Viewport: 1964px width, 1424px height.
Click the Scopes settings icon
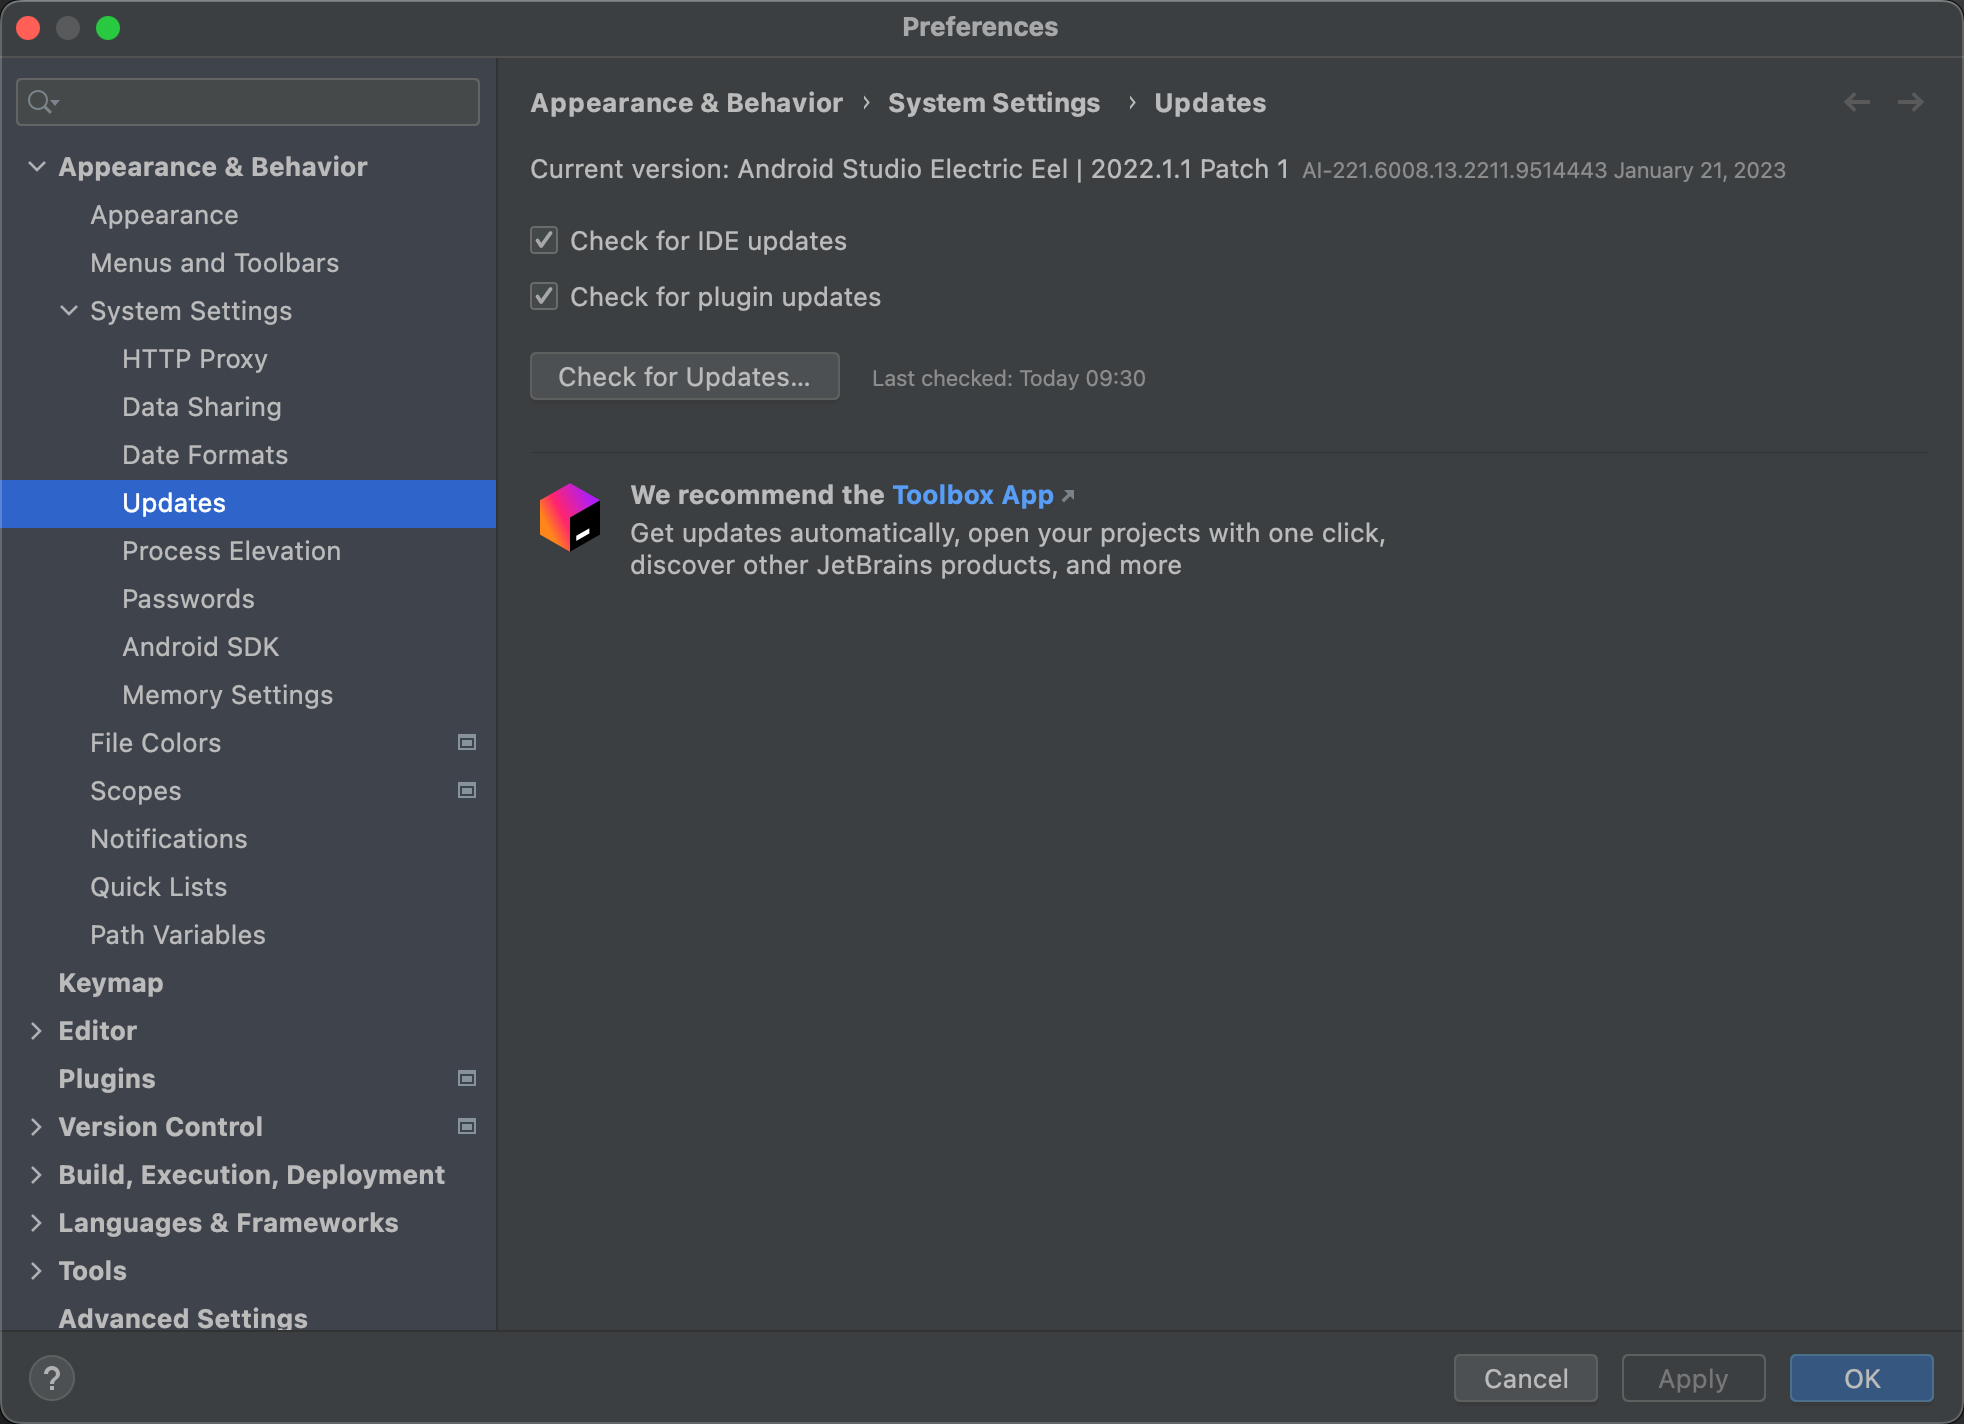[x=467, y=790]
